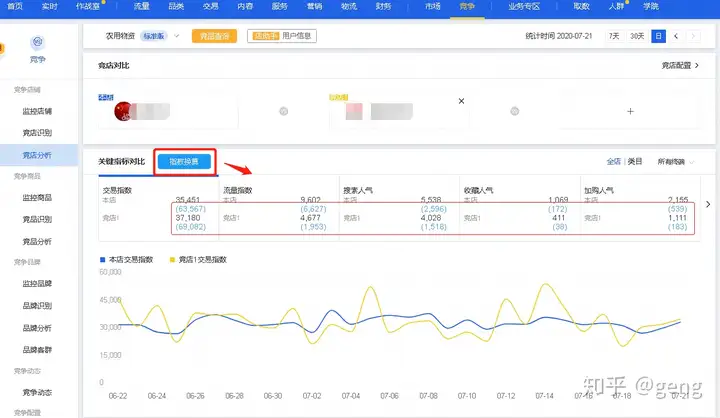Open the 实时 top menu
720x418 pixels.
49,6
